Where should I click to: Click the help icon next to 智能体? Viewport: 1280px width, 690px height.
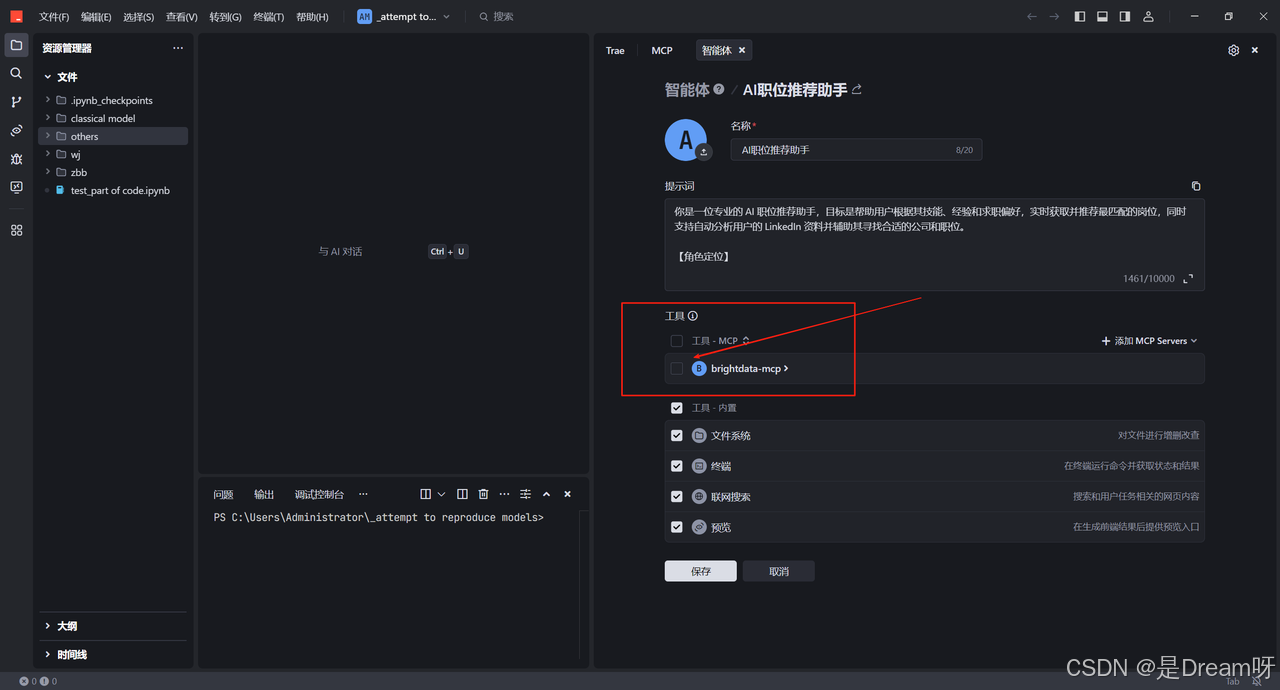(719, 89)
